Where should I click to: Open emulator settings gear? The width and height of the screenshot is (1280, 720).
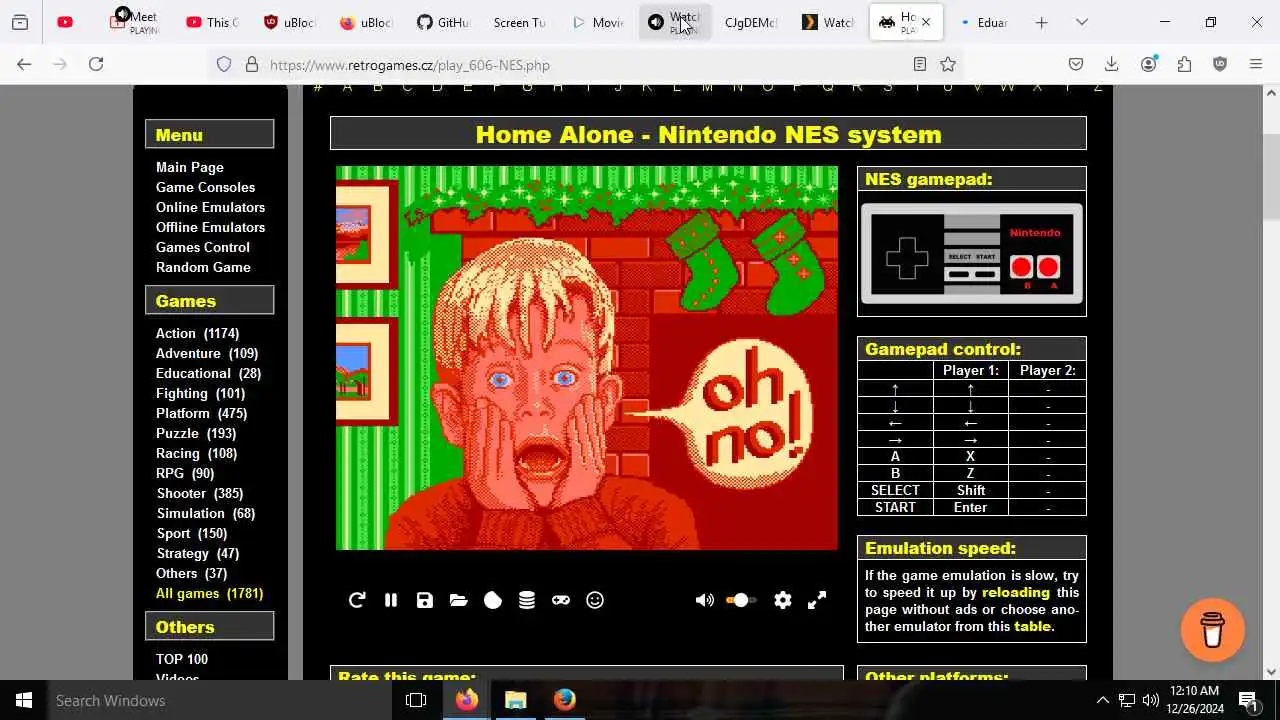pyautogui.click(x=783, y=600)
